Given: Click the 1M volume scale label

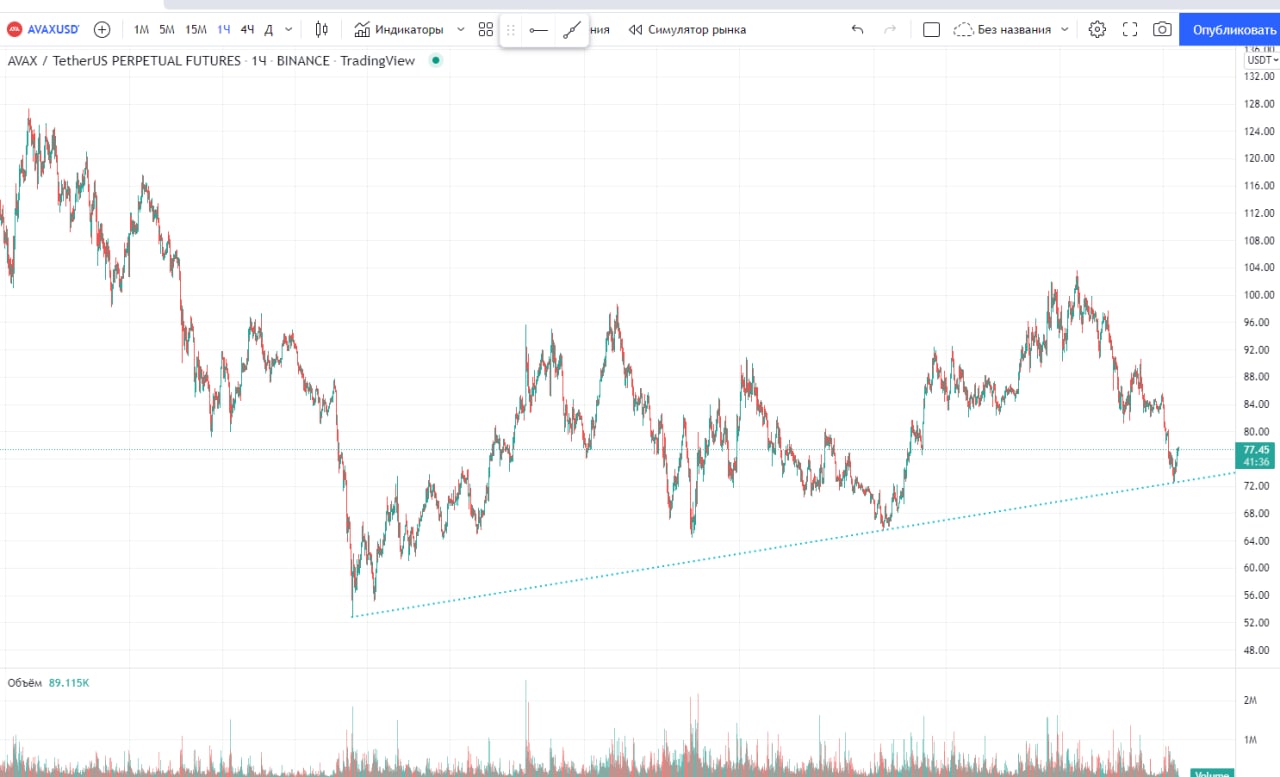Looking at the screenshot, I should [x=1250, y=740].
